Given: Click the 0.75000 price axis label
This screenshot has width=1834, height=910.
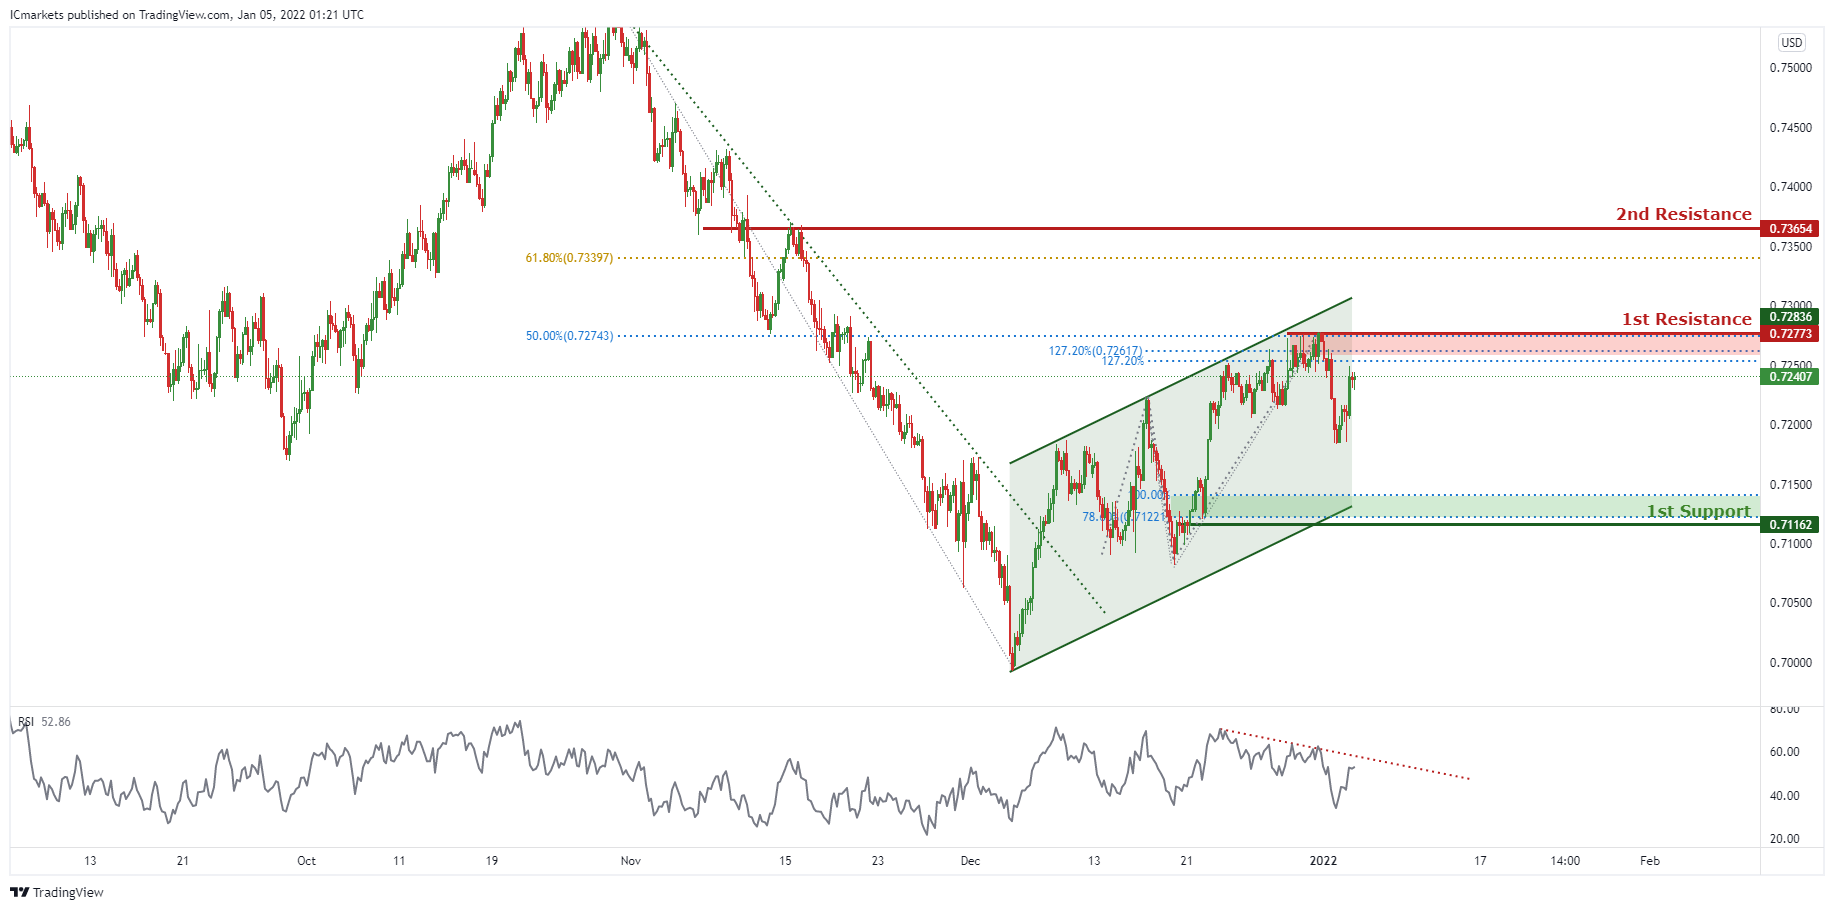Looking at the screenshot, I should (x=1790, y=68).
